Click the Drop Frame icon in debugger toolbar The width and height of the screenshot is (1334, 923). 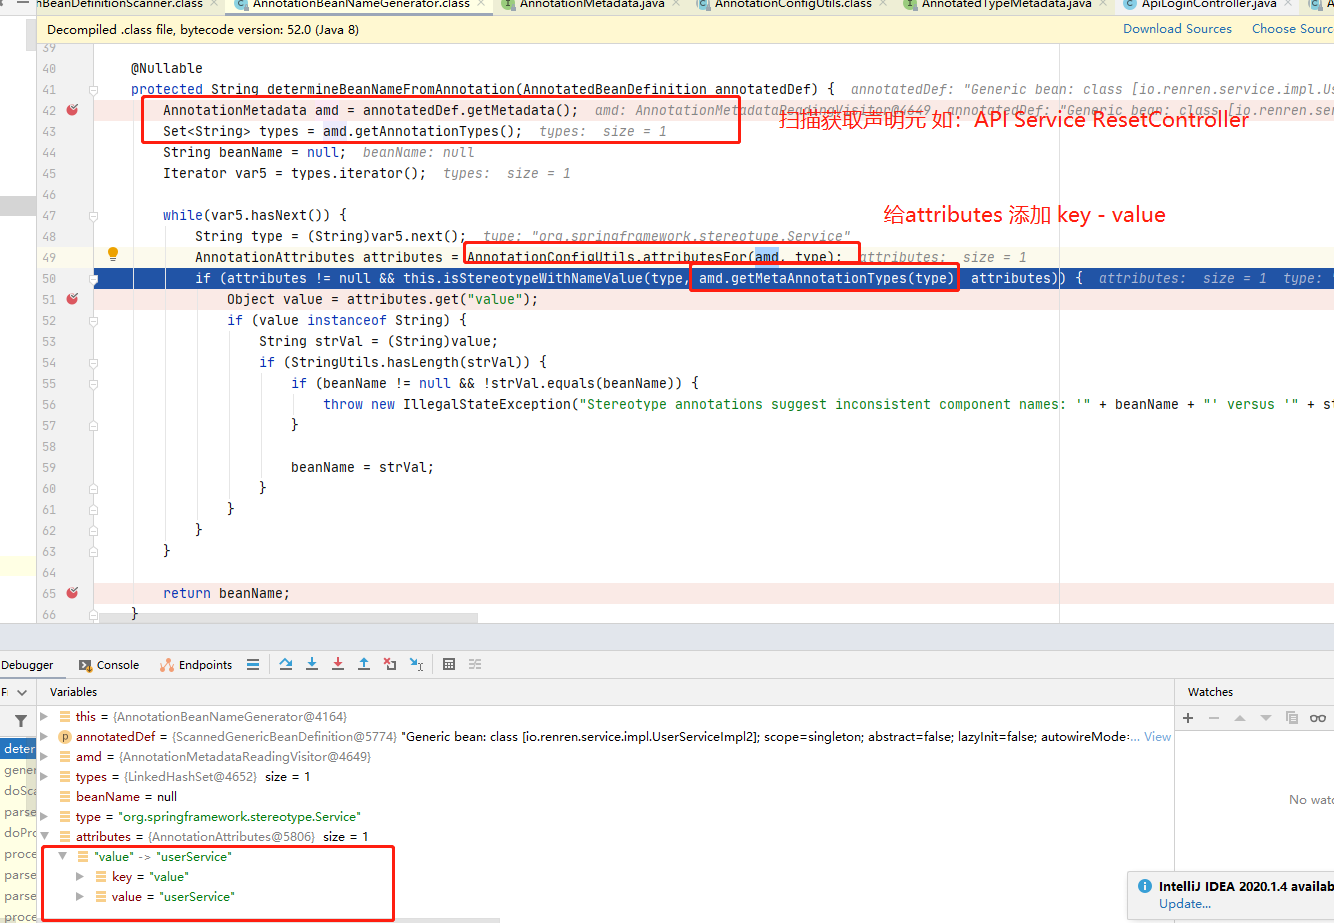click(390, 663)
